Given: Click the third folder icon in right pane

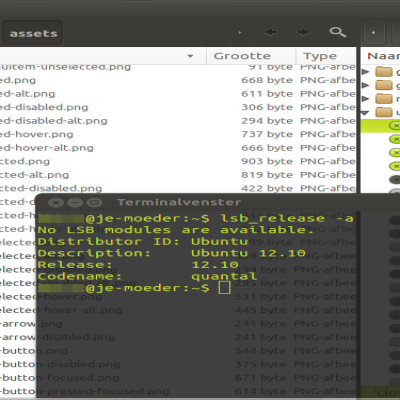Looking at the screenshot, I should 384,99.
